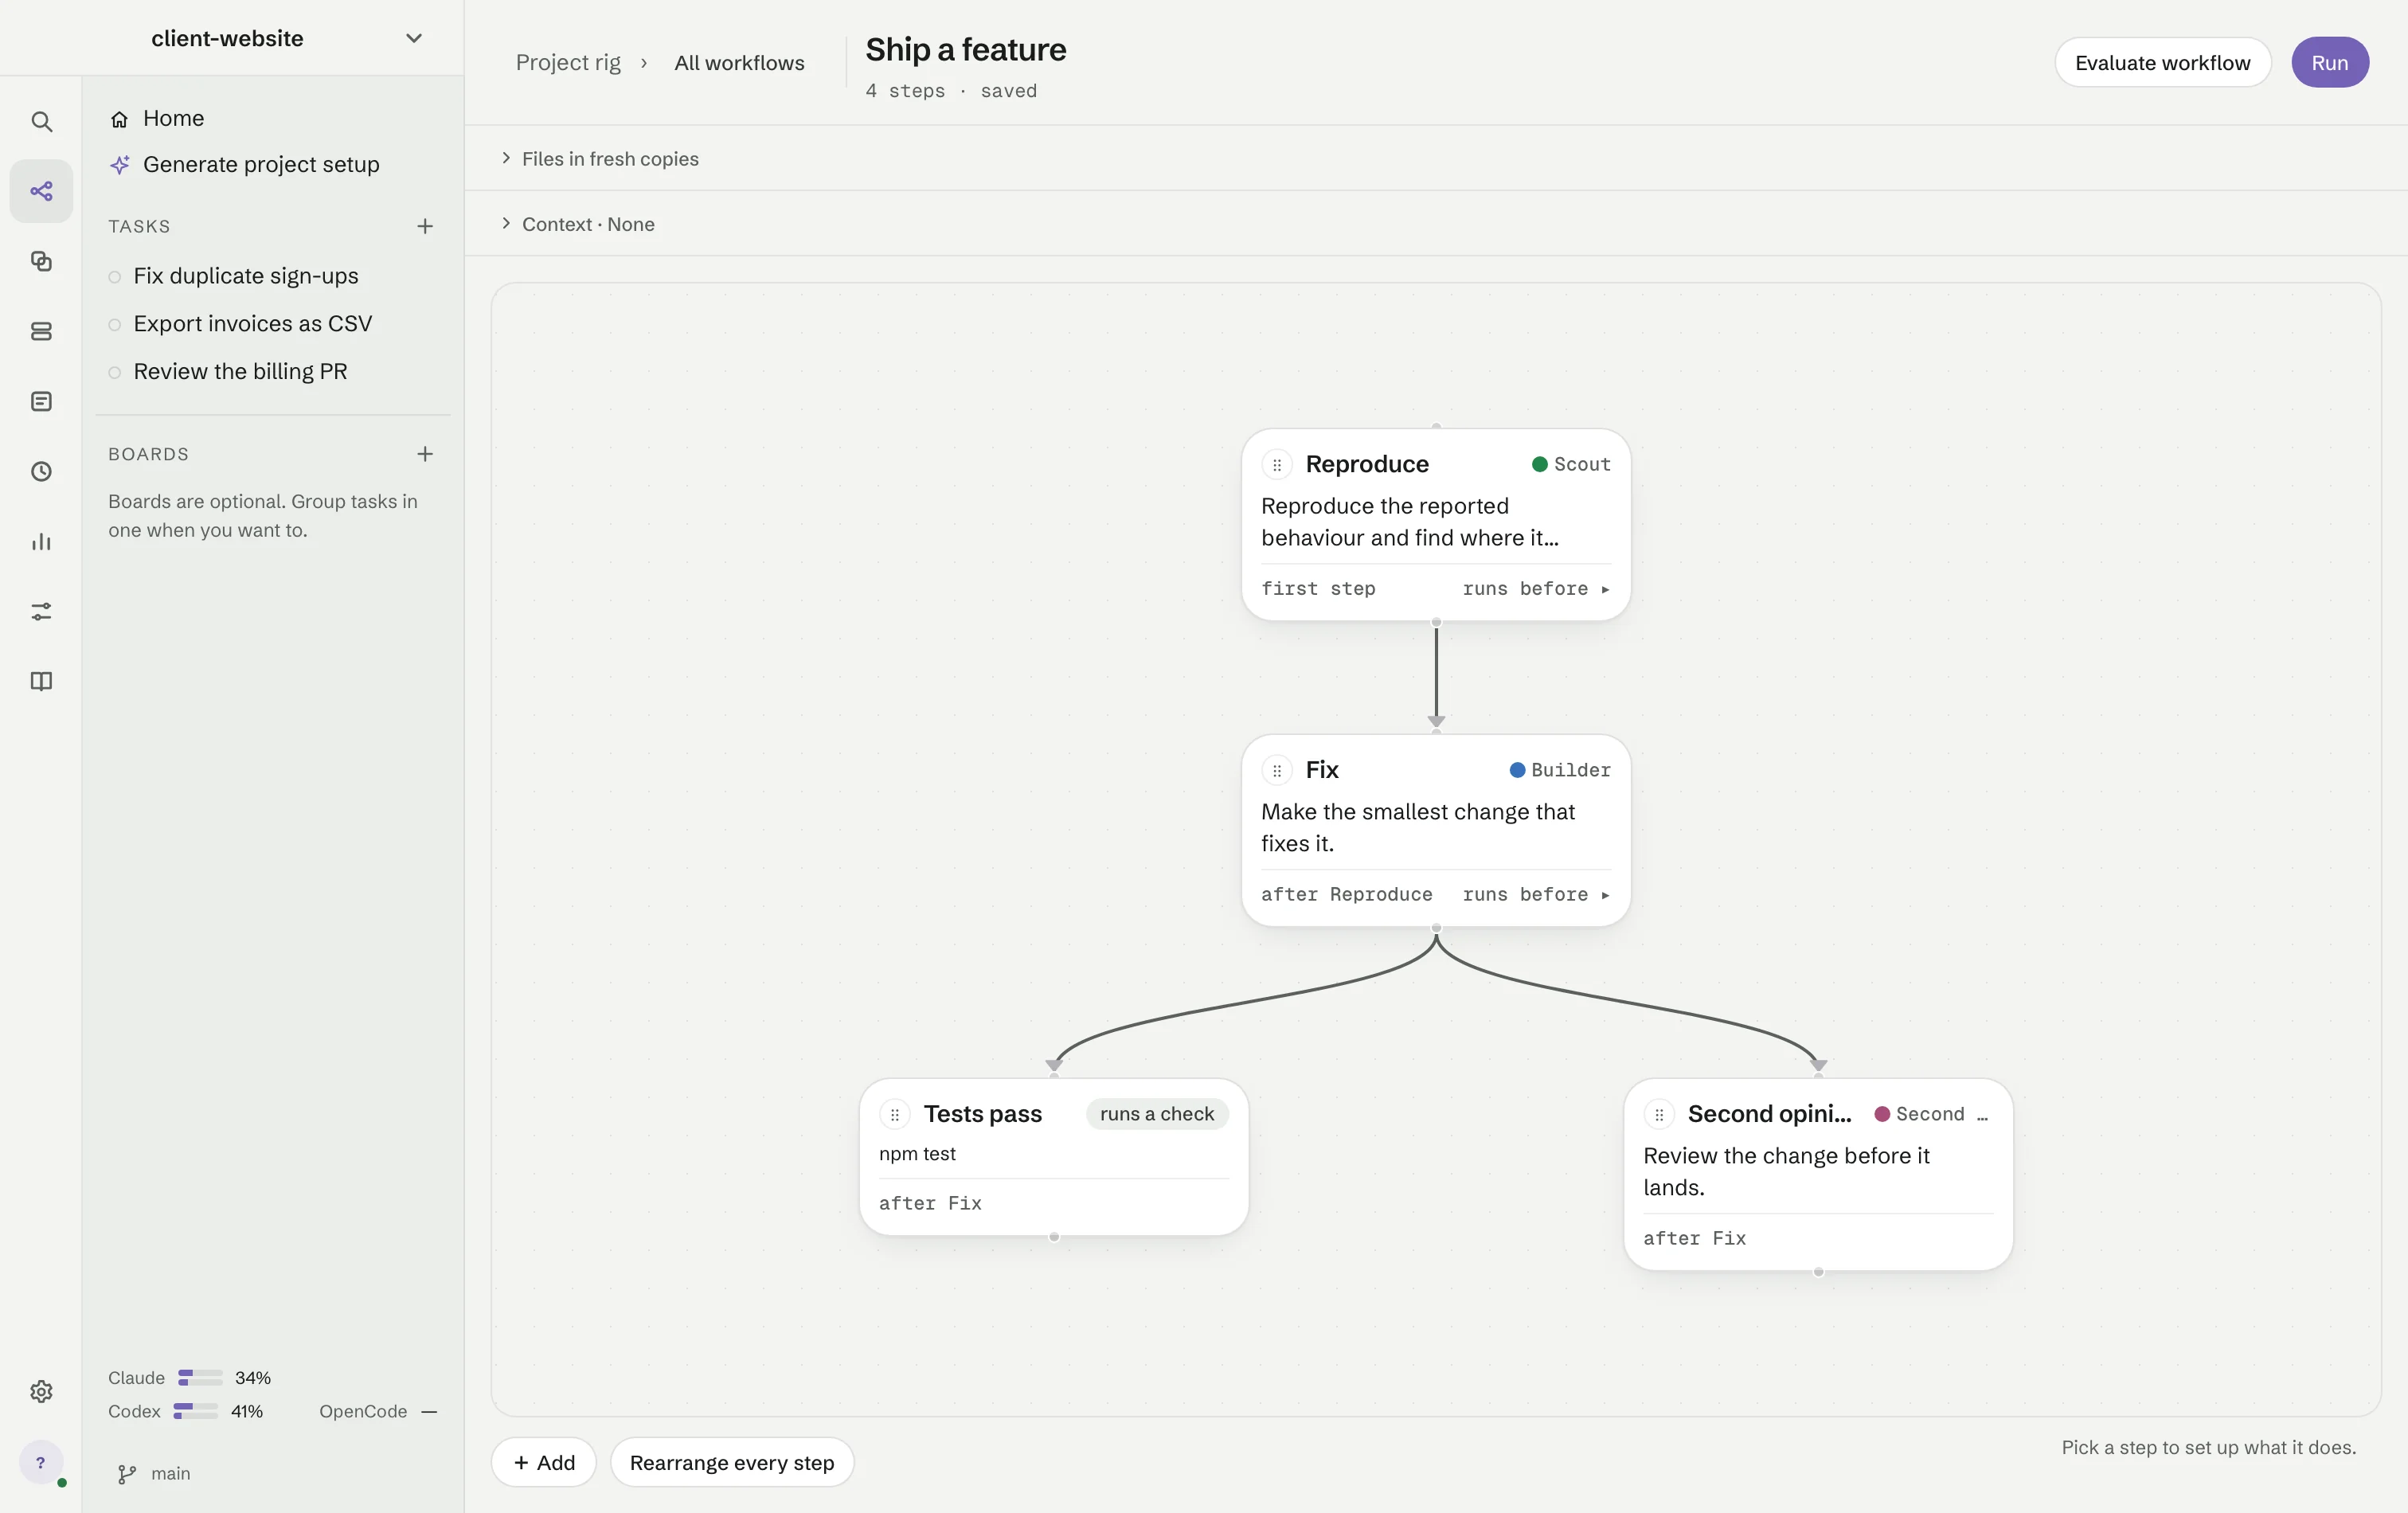Click Rearrange every step
Screen dimensions: 2408x1513
point(732,1463)
